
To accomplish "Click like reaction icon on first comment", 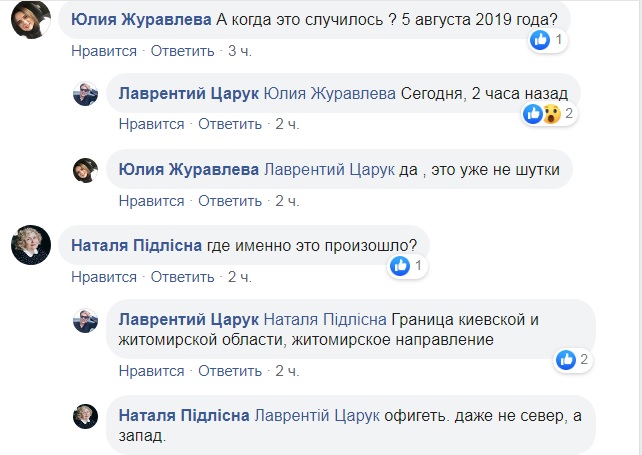I will coord(540,41).
